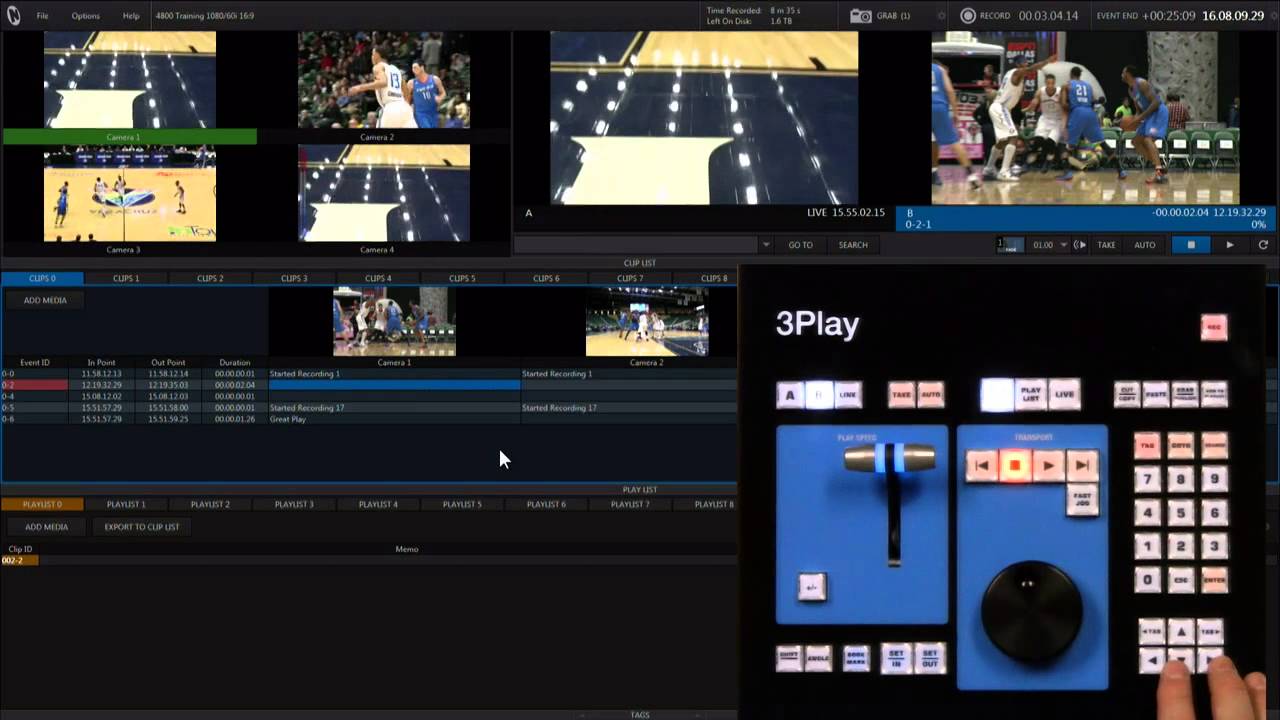
Task: Select clip row with Event ID 0-0
Action: coord(368,374)
